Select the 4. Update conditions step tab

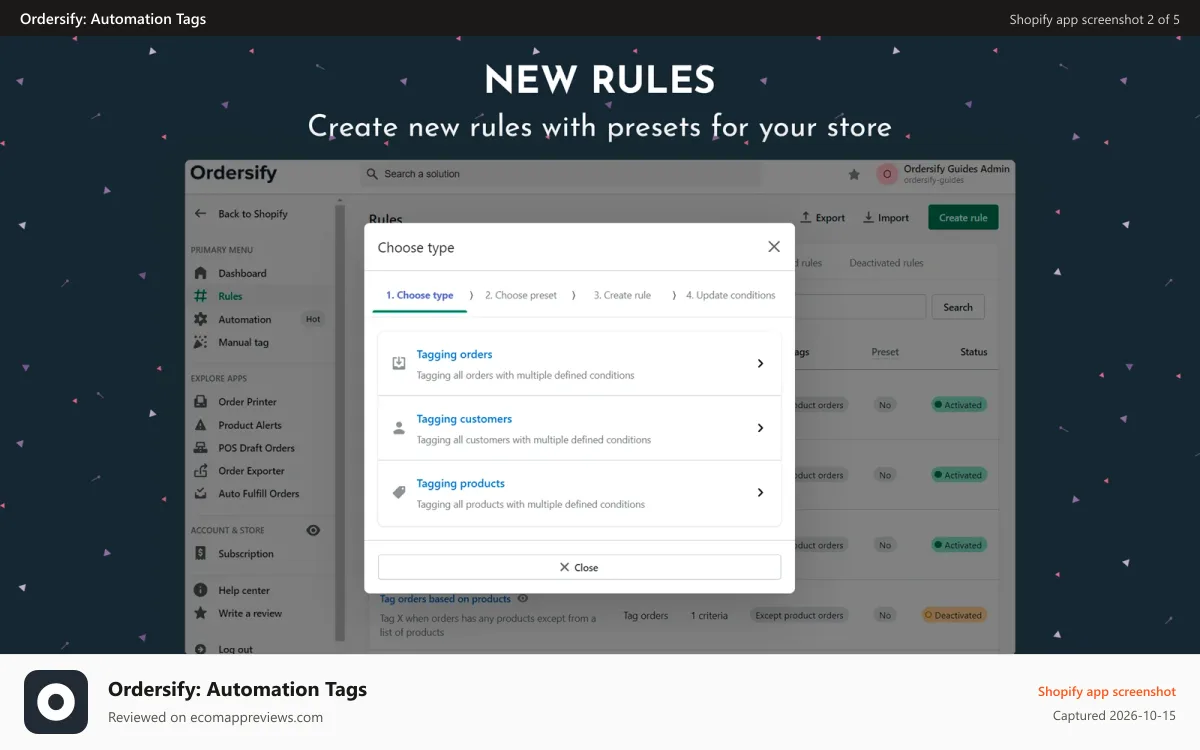click(x=731, y=295)
